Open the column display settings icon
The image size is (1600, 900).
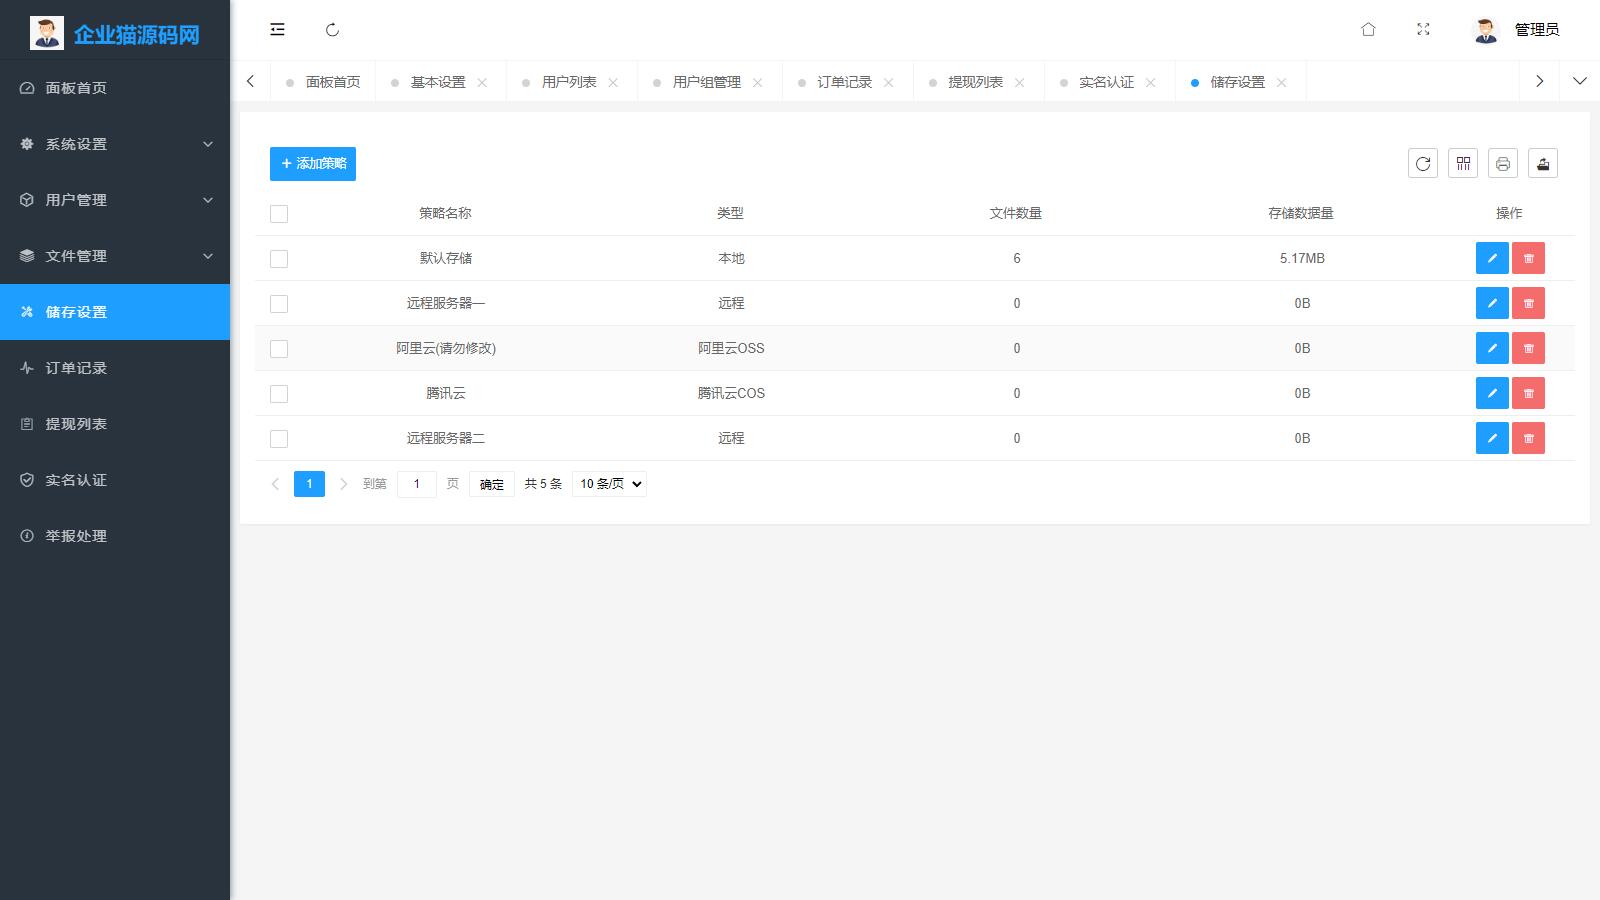(1463, 163)
